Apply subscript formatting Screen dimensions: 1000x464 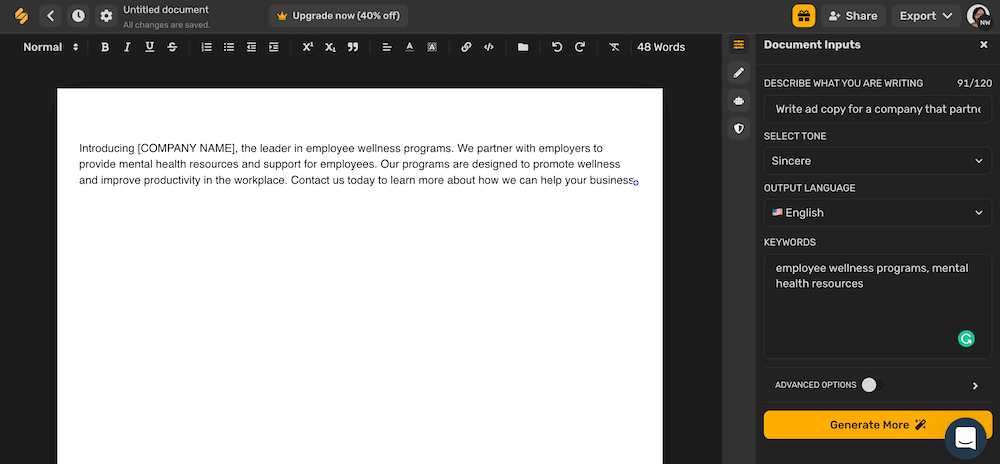coord(330,47)
